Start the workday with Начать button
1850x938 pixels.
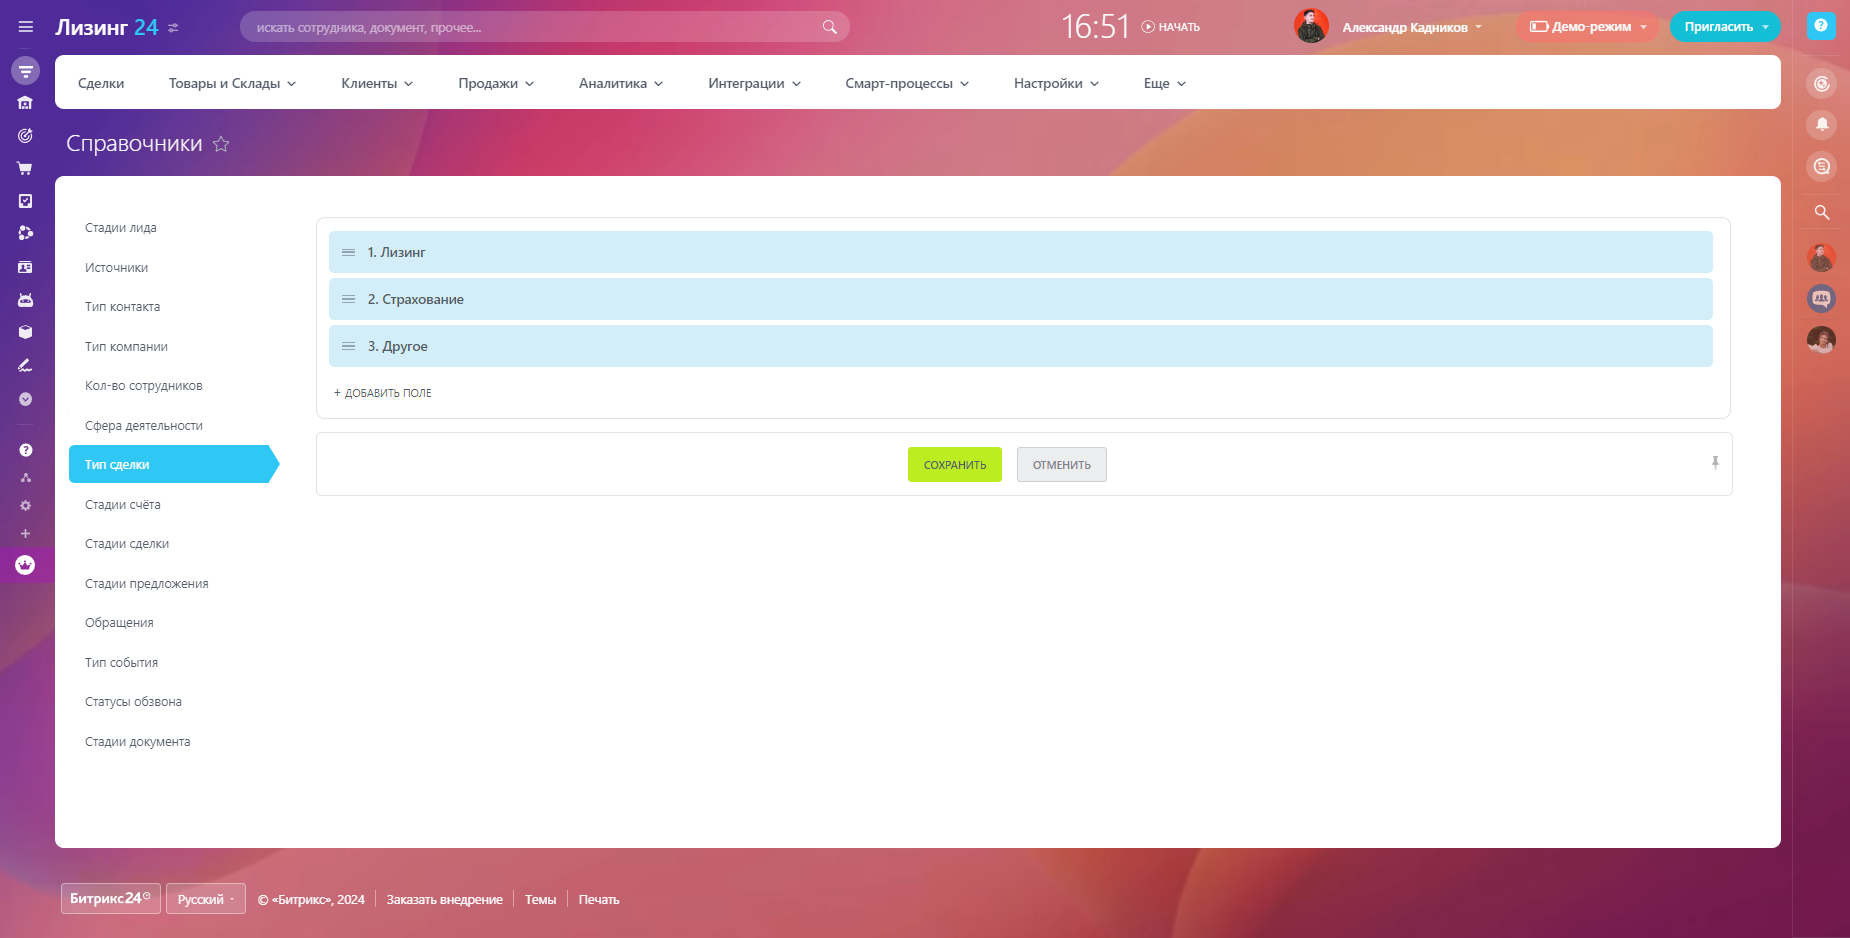1171,27
